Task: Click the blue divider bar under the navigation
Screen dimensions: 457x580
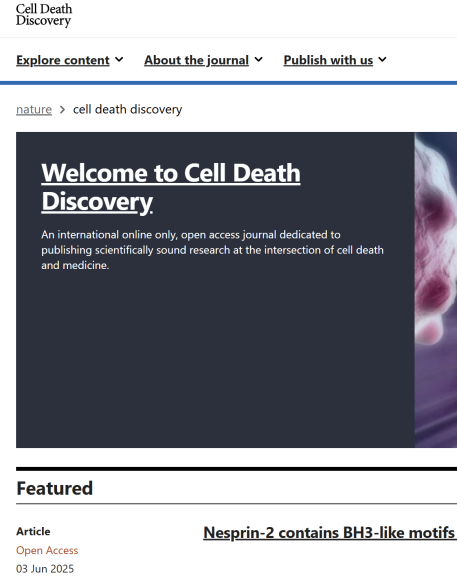Action: pyautogui.click(x=228, y=83)
